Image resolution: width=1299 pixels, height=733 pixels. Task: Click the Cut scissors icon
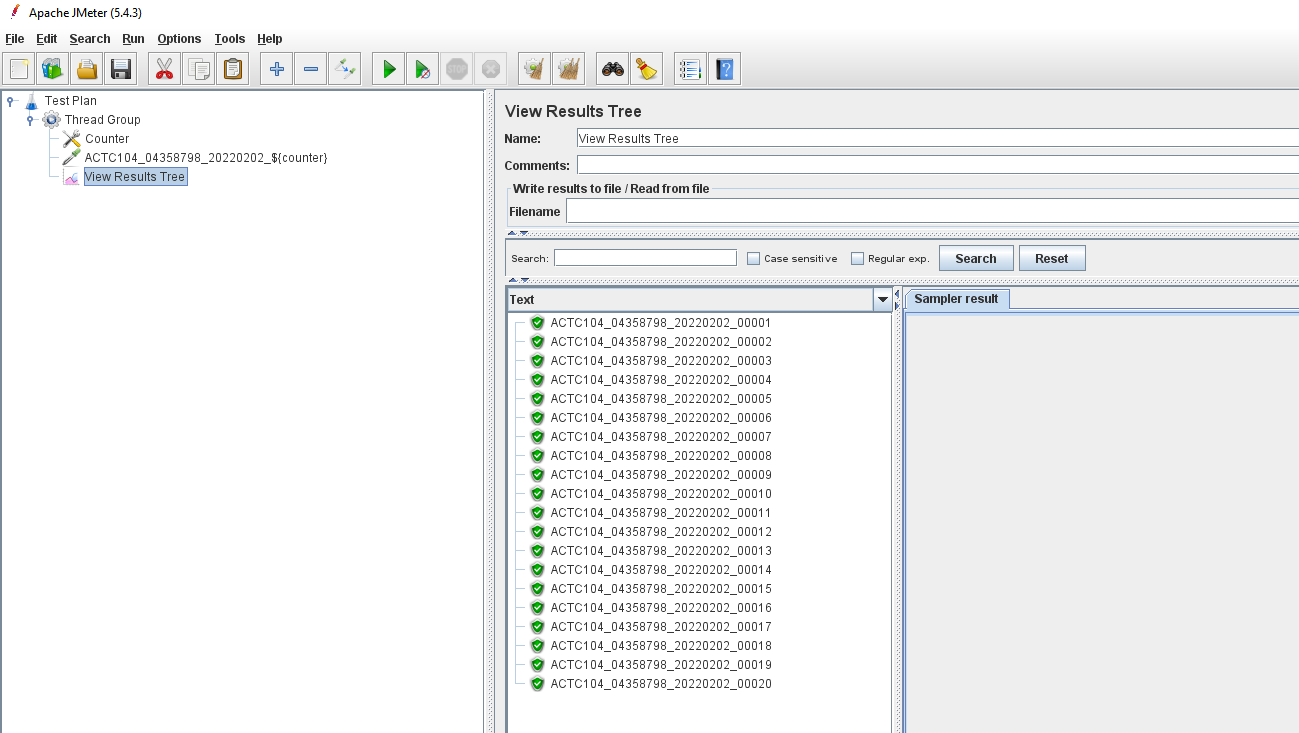(x=165, y=69)
